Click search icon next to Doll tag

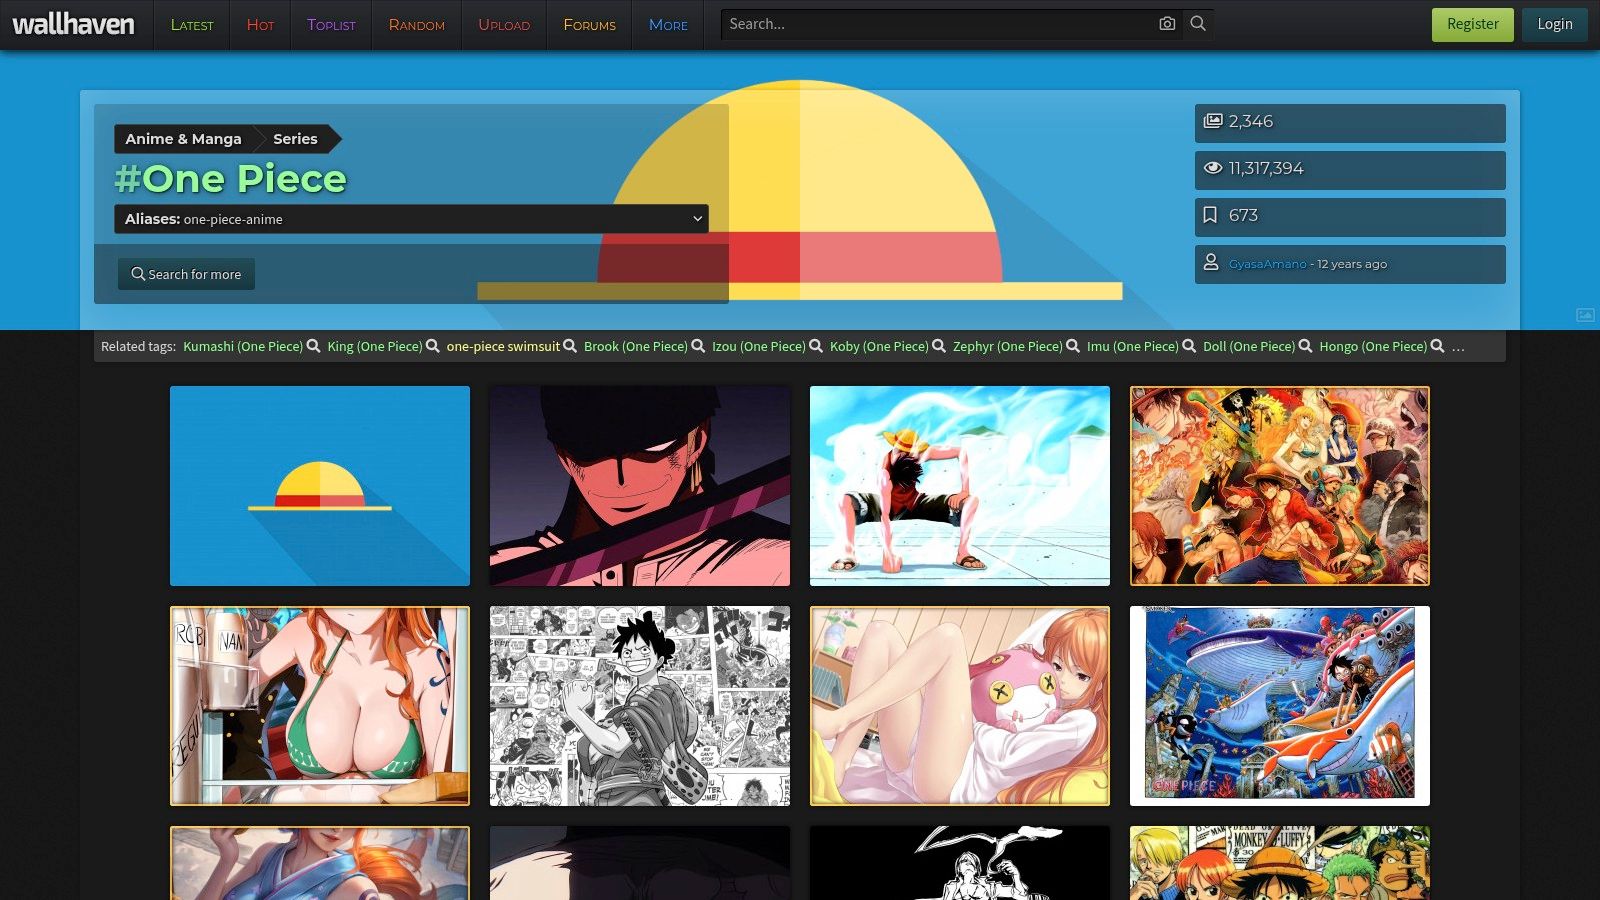[1305, 346]
